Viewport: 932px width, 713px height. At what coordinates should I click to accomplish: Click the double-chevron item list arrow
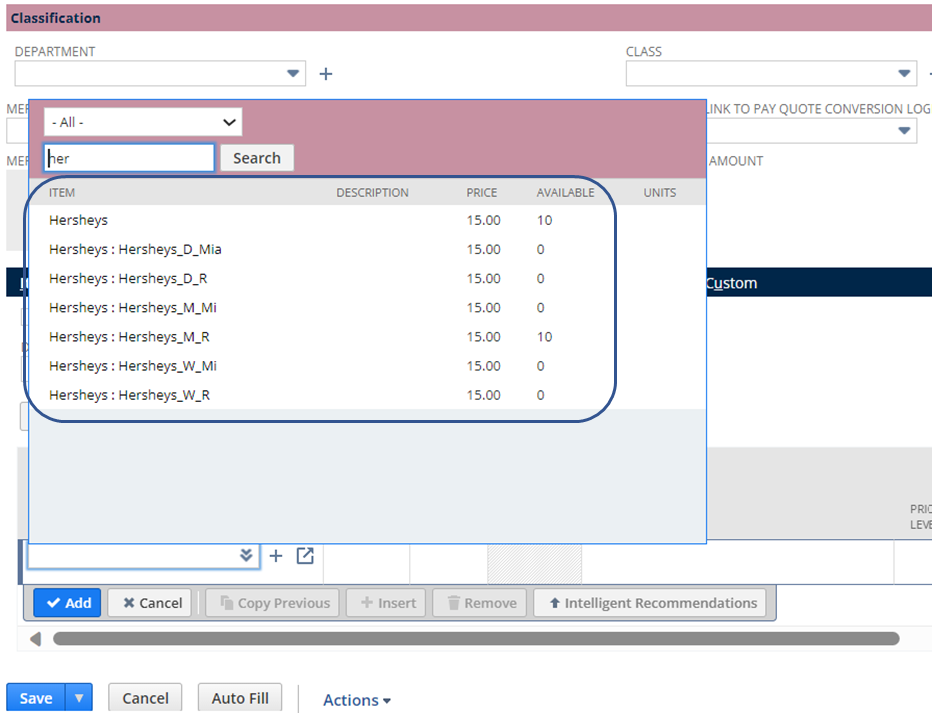click(x=246, y=556)
